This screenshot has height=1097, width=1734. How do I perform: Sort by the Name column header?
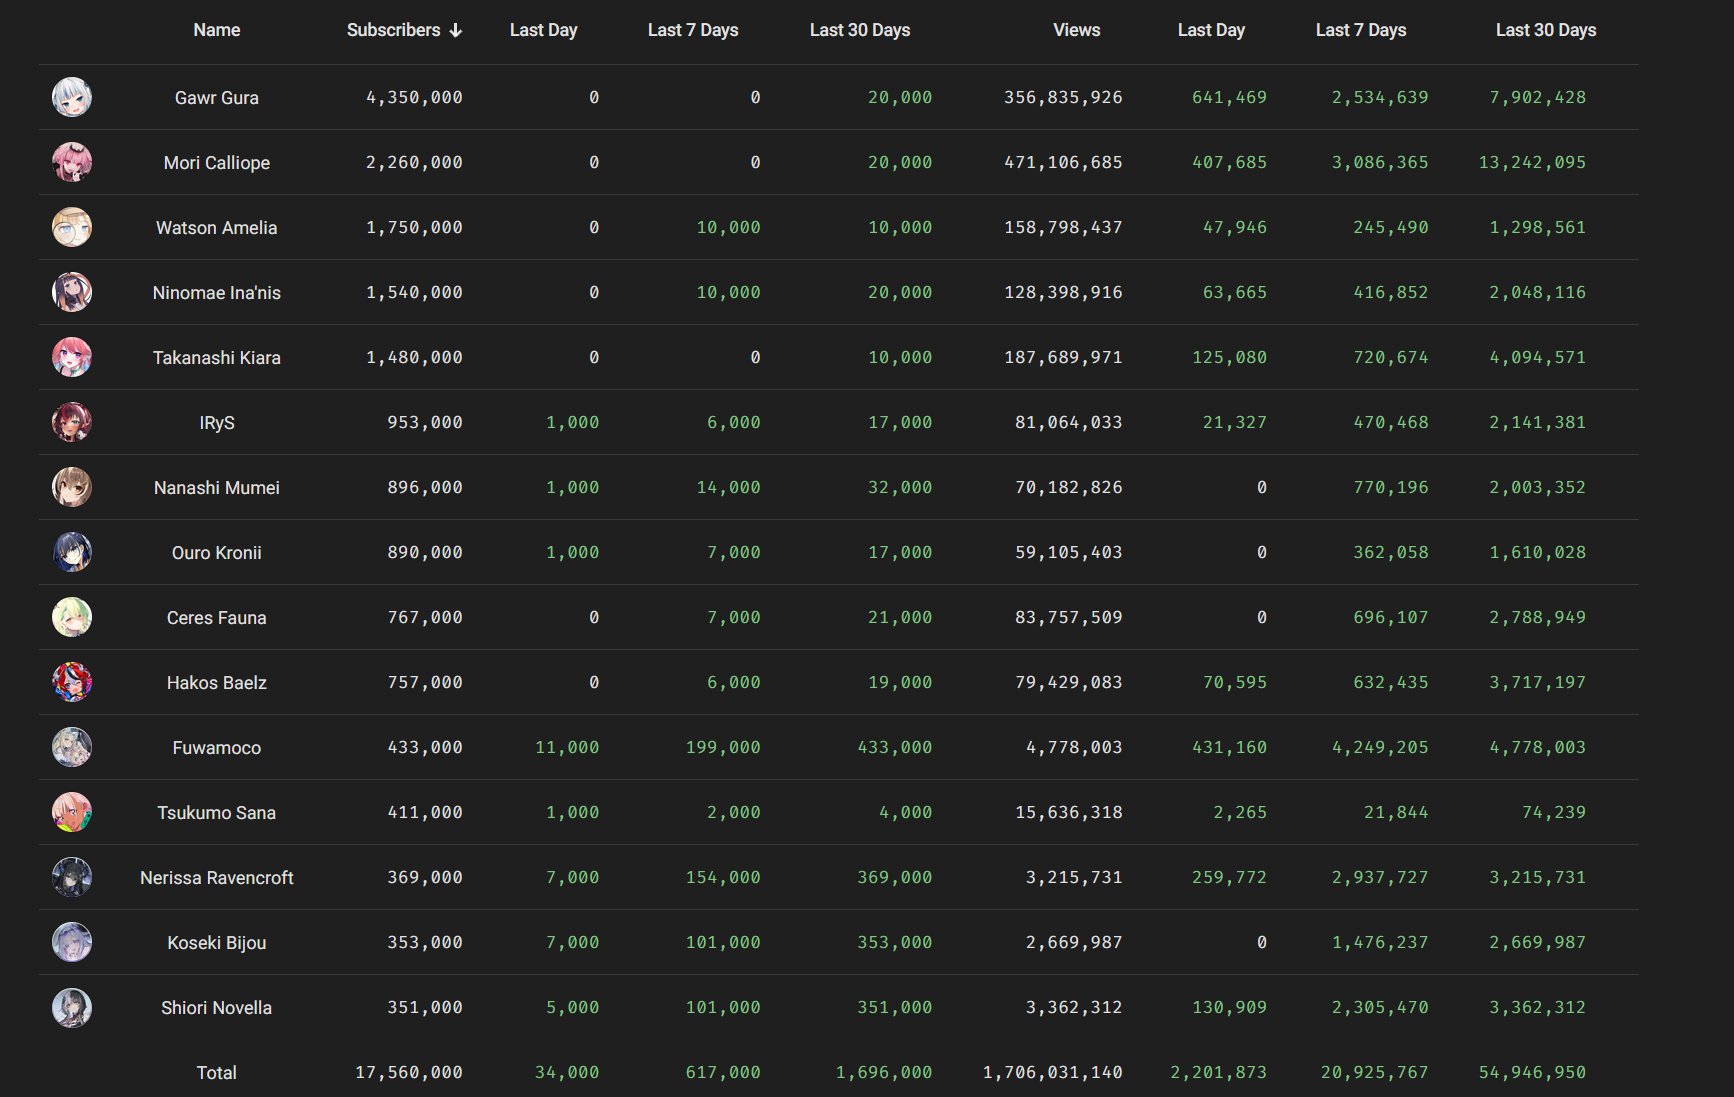(217, 30)
